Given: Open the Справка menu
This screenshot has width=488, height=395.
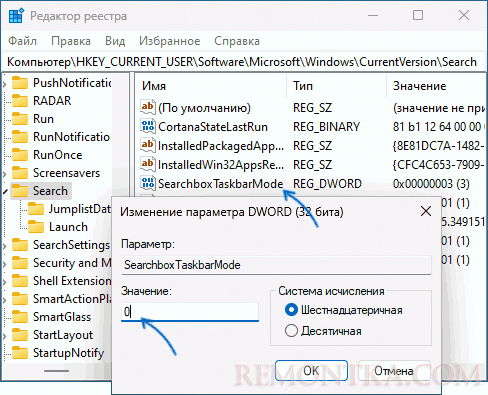Looking at the screenshot, I should click(x=237, y=41).
